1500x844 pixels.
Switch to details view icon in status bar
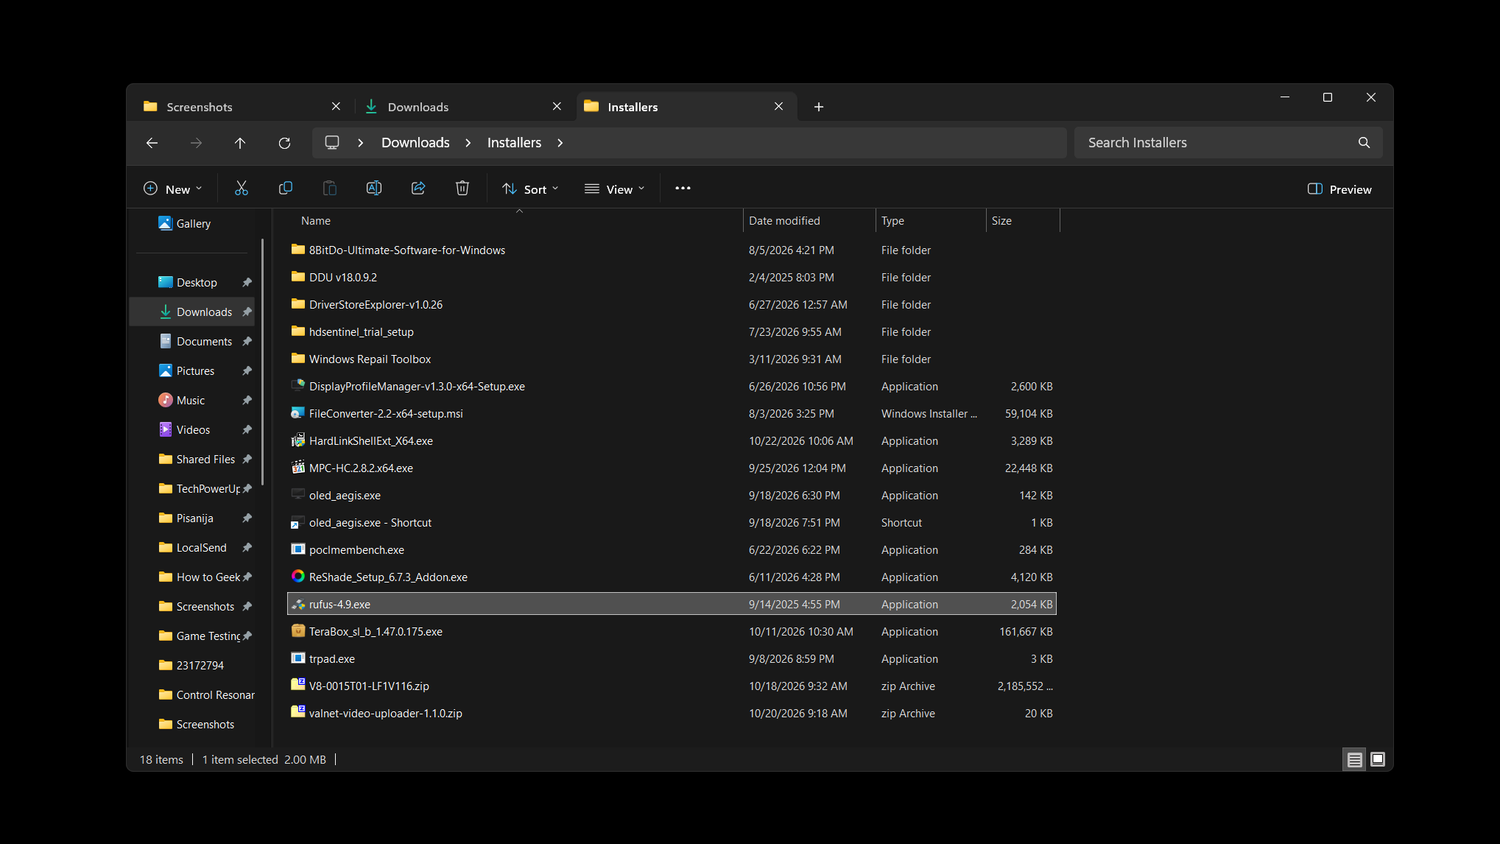tap(1354, 760)
